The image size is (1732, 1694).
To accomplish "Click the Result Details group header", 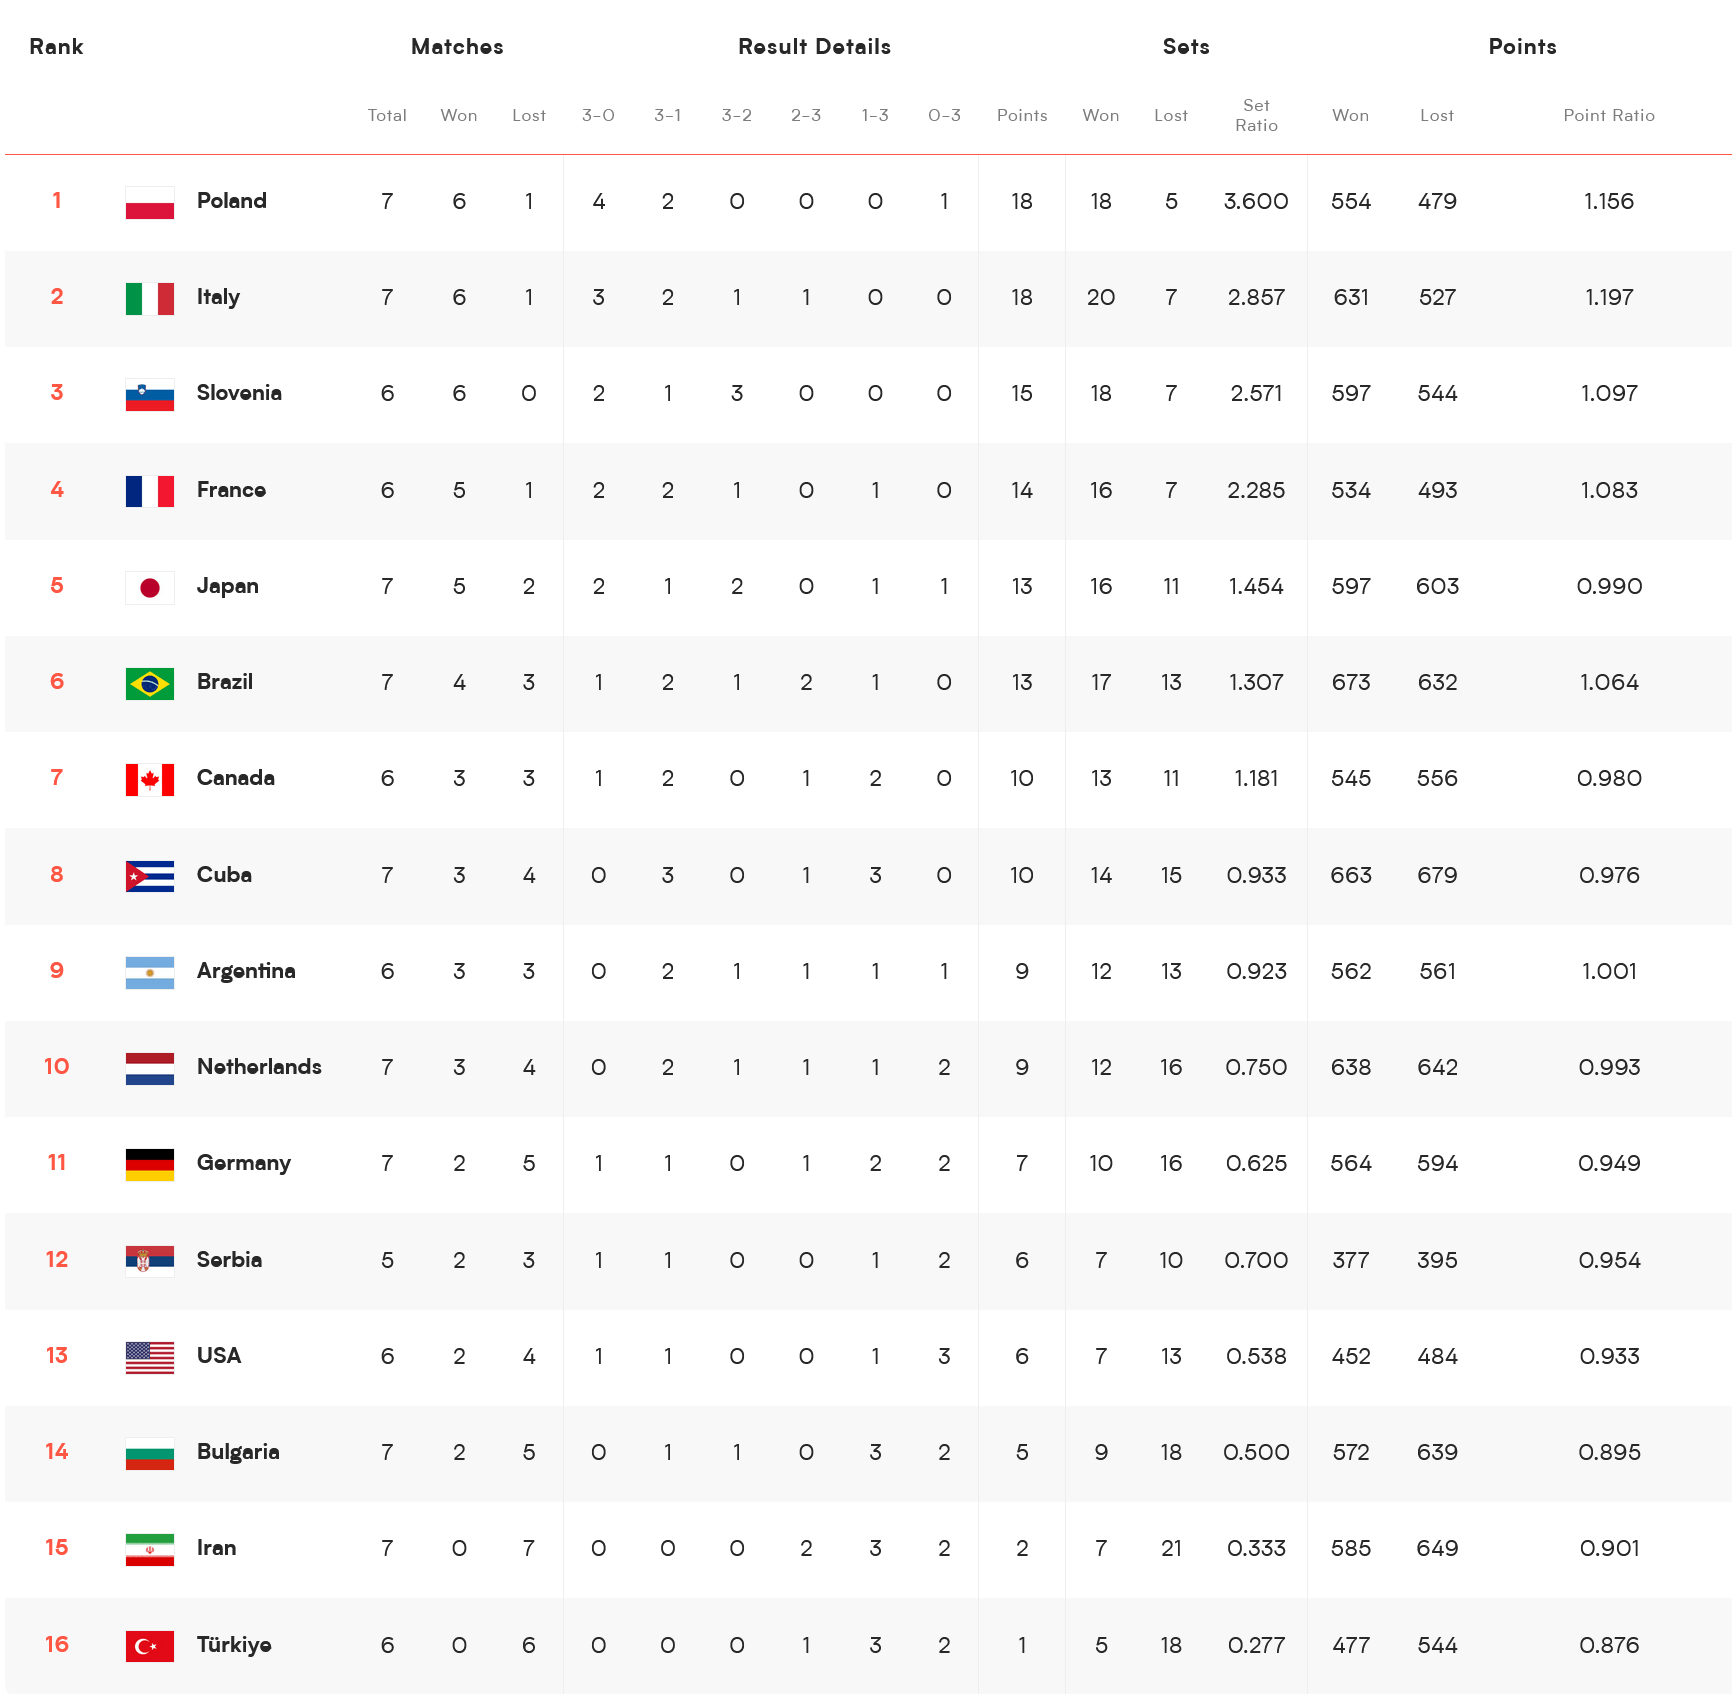I will tap(814, 47).
